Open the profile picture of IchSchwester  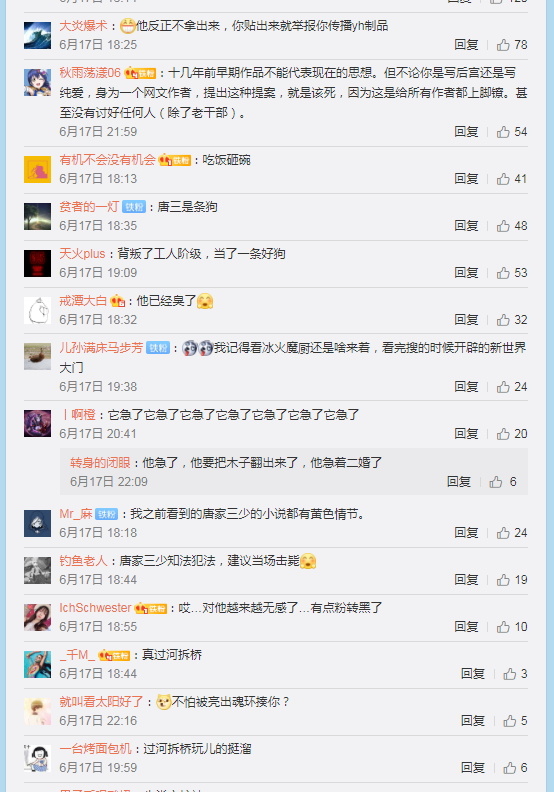37,617
